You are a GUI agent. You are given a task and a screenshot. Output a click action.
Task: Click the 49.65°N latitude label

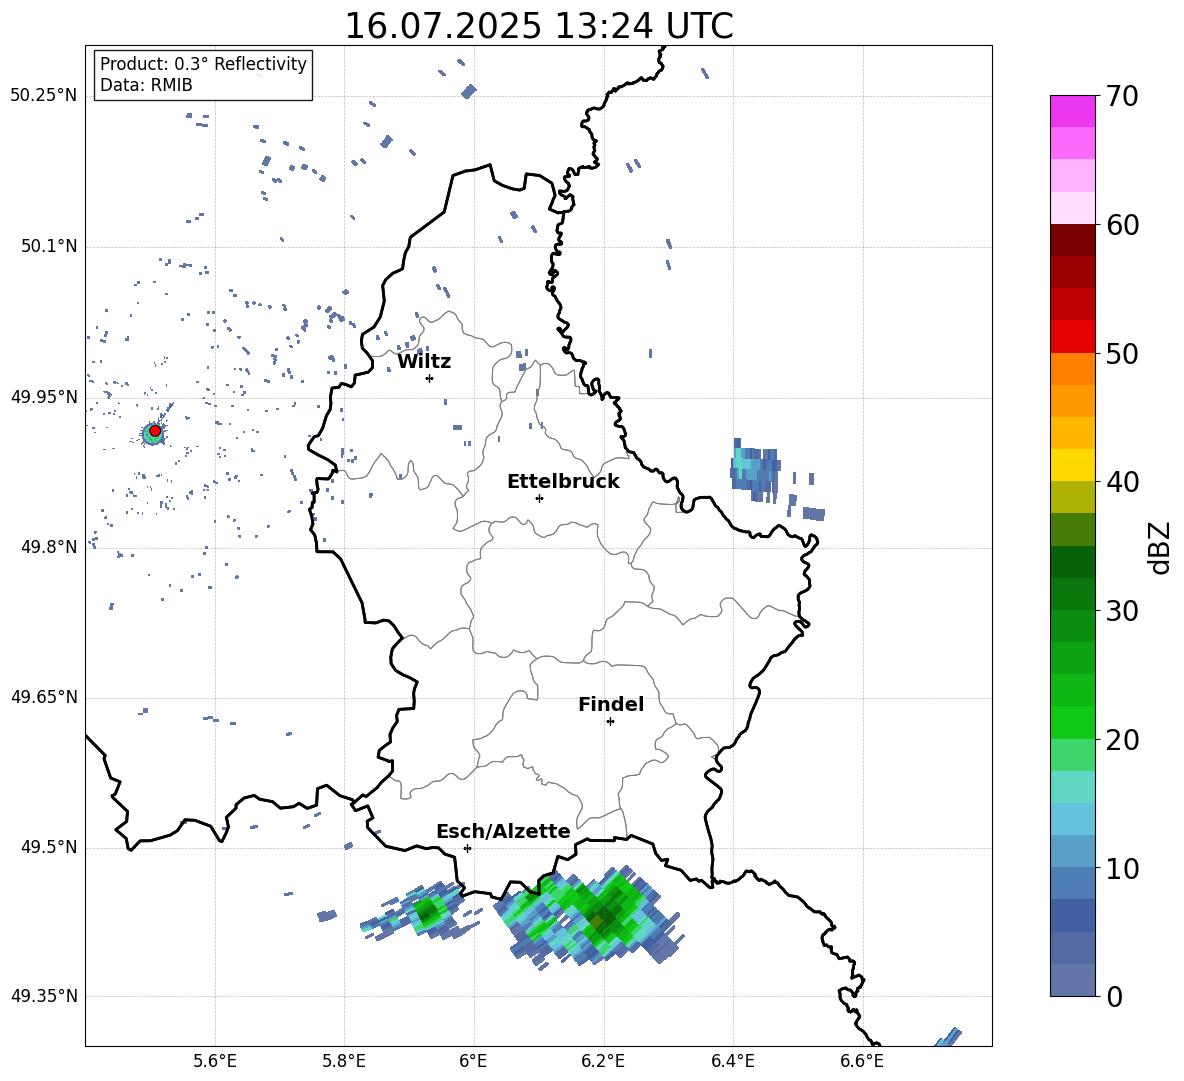coord(44,697)
